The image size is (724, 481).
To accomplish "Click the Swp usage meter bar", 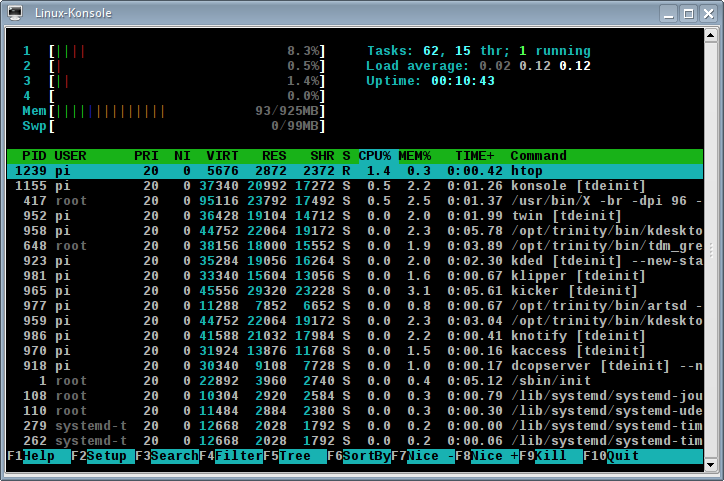I will (187, 126).
